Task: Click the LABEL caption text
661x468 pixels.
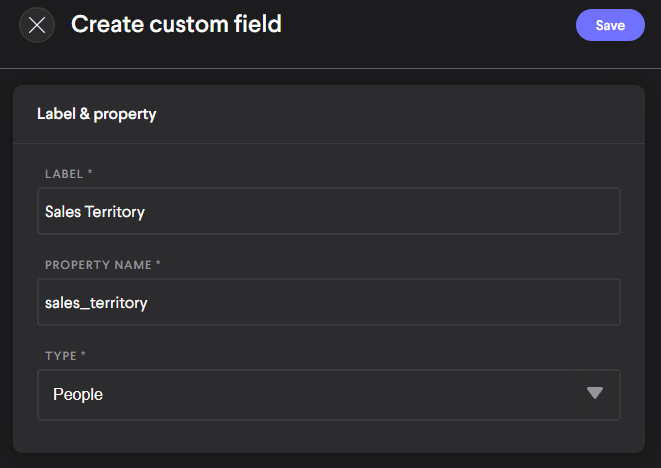Action: pos(64,173)
